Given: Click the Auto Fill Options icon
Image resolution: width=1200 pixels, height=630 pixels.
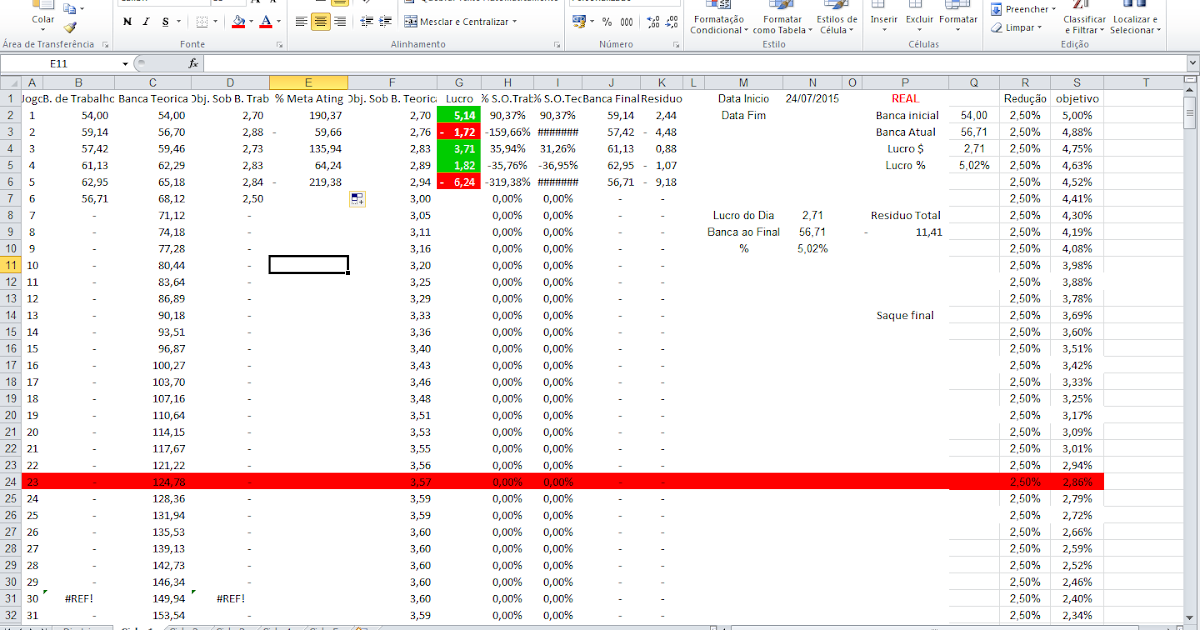Looking at the screenshot, I should coord(357,199).
